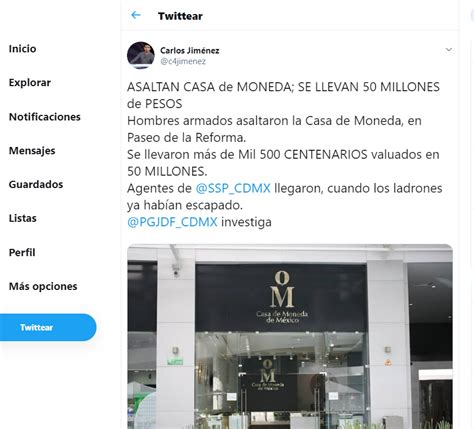The width and height of the screenshot is (474, 429).
Task: Open the @PGJDF_CDMX mention link
Action: (172, 222)
